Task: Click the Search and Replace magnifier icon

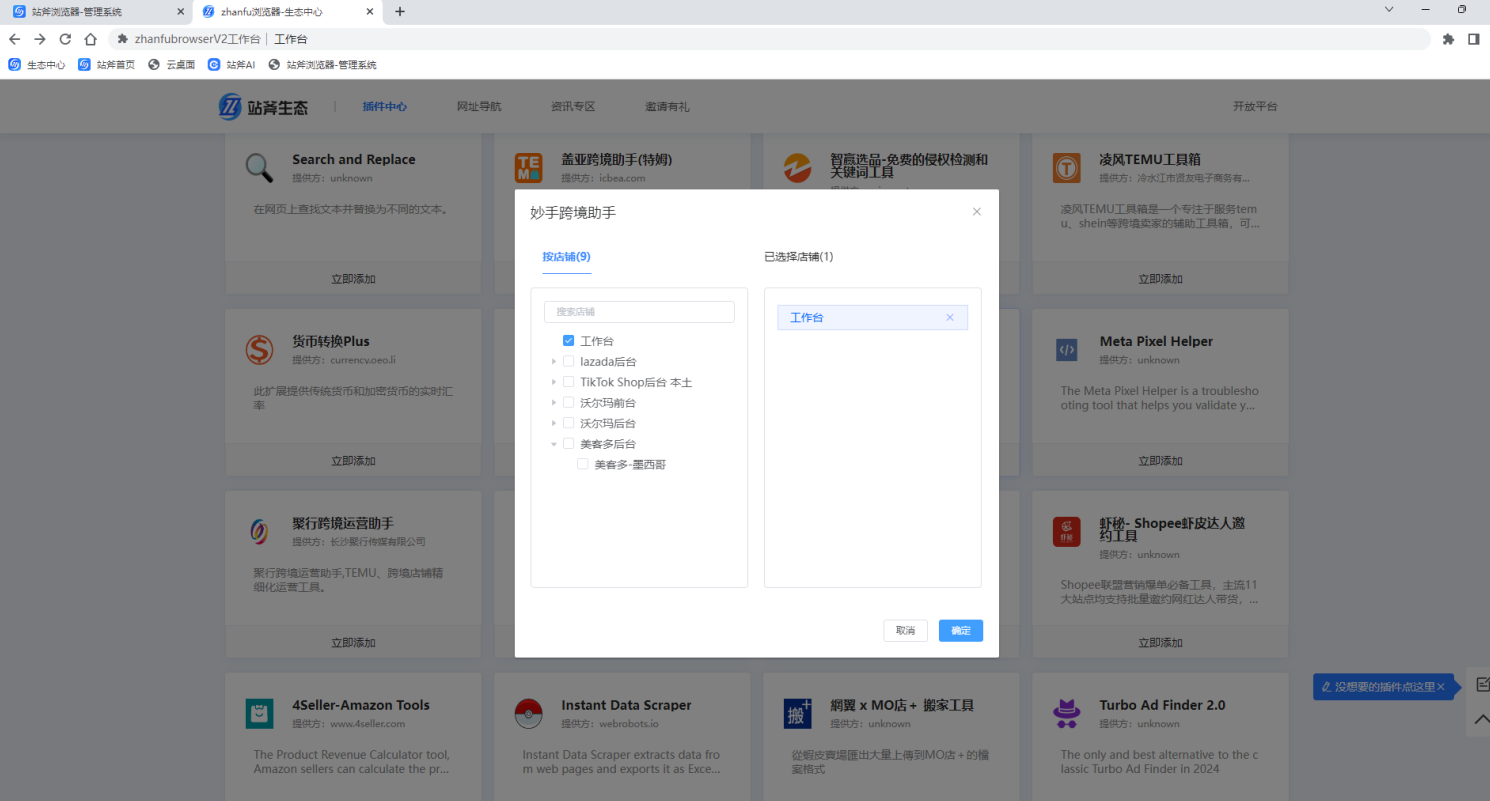Action: [260, 168]
